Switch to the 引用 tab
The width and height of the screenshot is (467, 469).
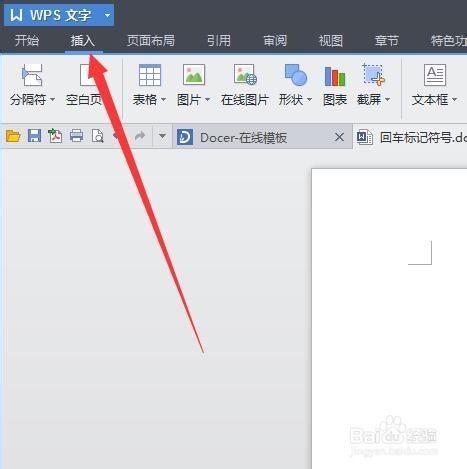pyautogui.click(x=219, y=41)
